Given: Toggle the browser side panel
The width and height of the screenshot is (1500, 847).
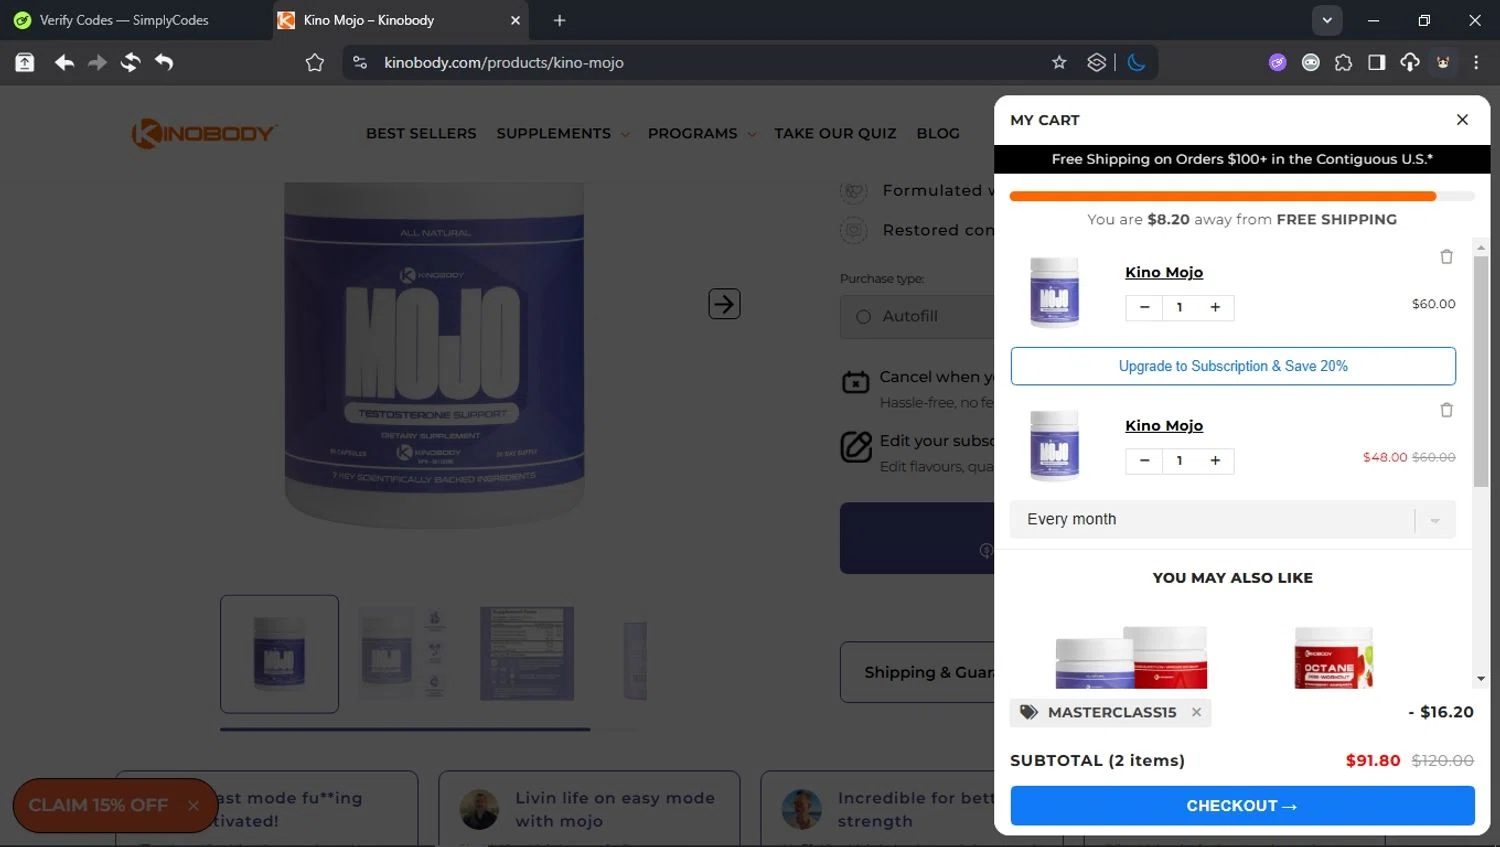Looking at the screenshot, I should (1376, 62).
